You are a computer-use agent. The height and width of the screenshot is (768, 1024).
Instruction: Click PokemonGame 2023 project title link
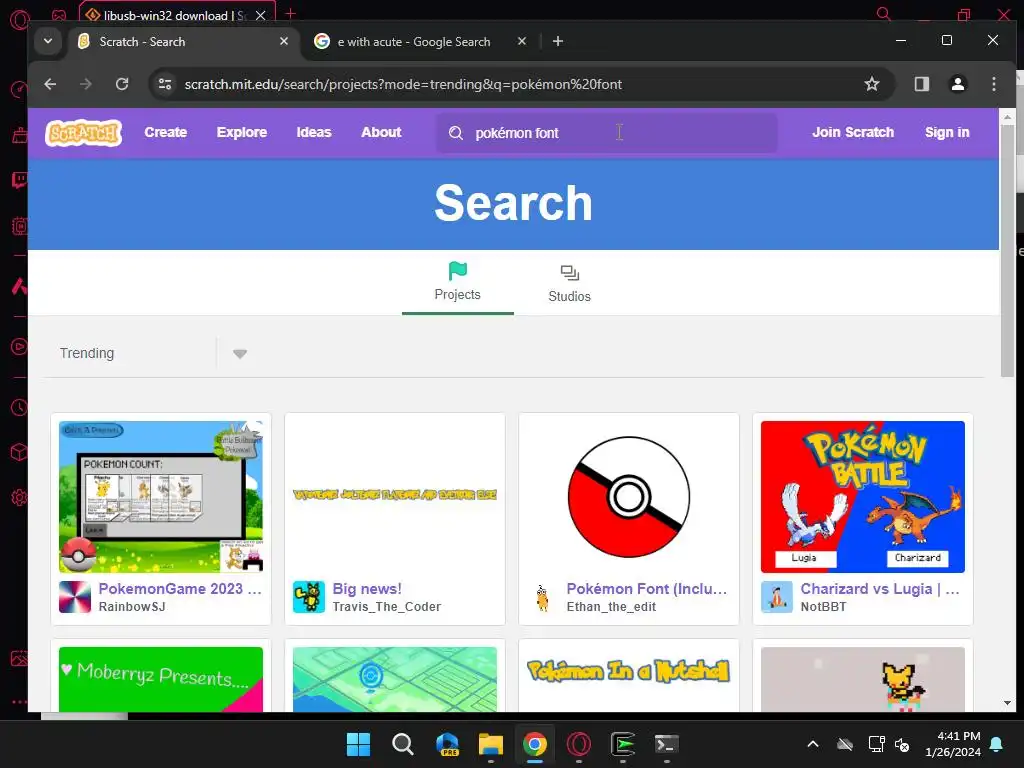pos(180,588)
